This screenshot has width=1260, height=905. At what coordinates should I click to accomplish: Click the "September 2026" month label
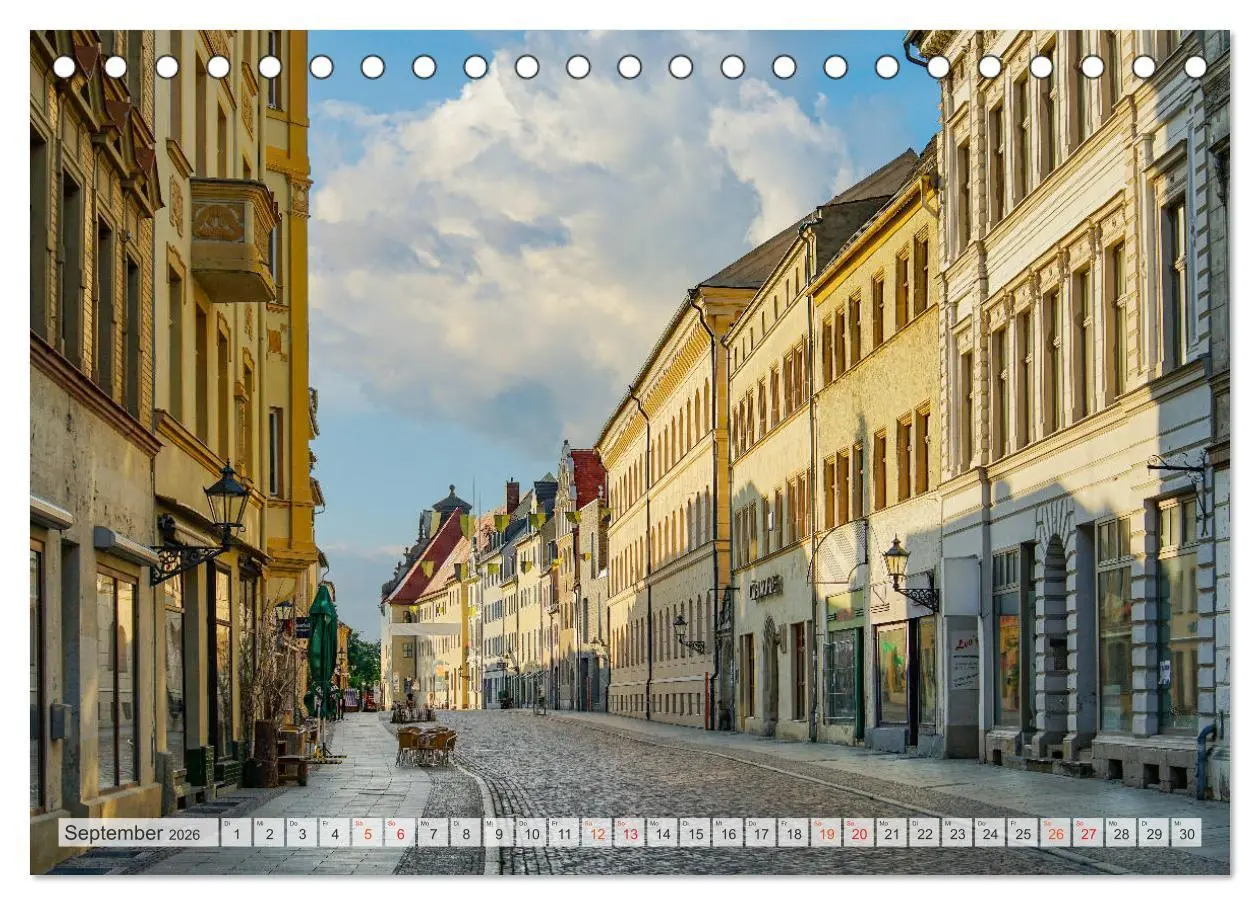pos(133,833)
